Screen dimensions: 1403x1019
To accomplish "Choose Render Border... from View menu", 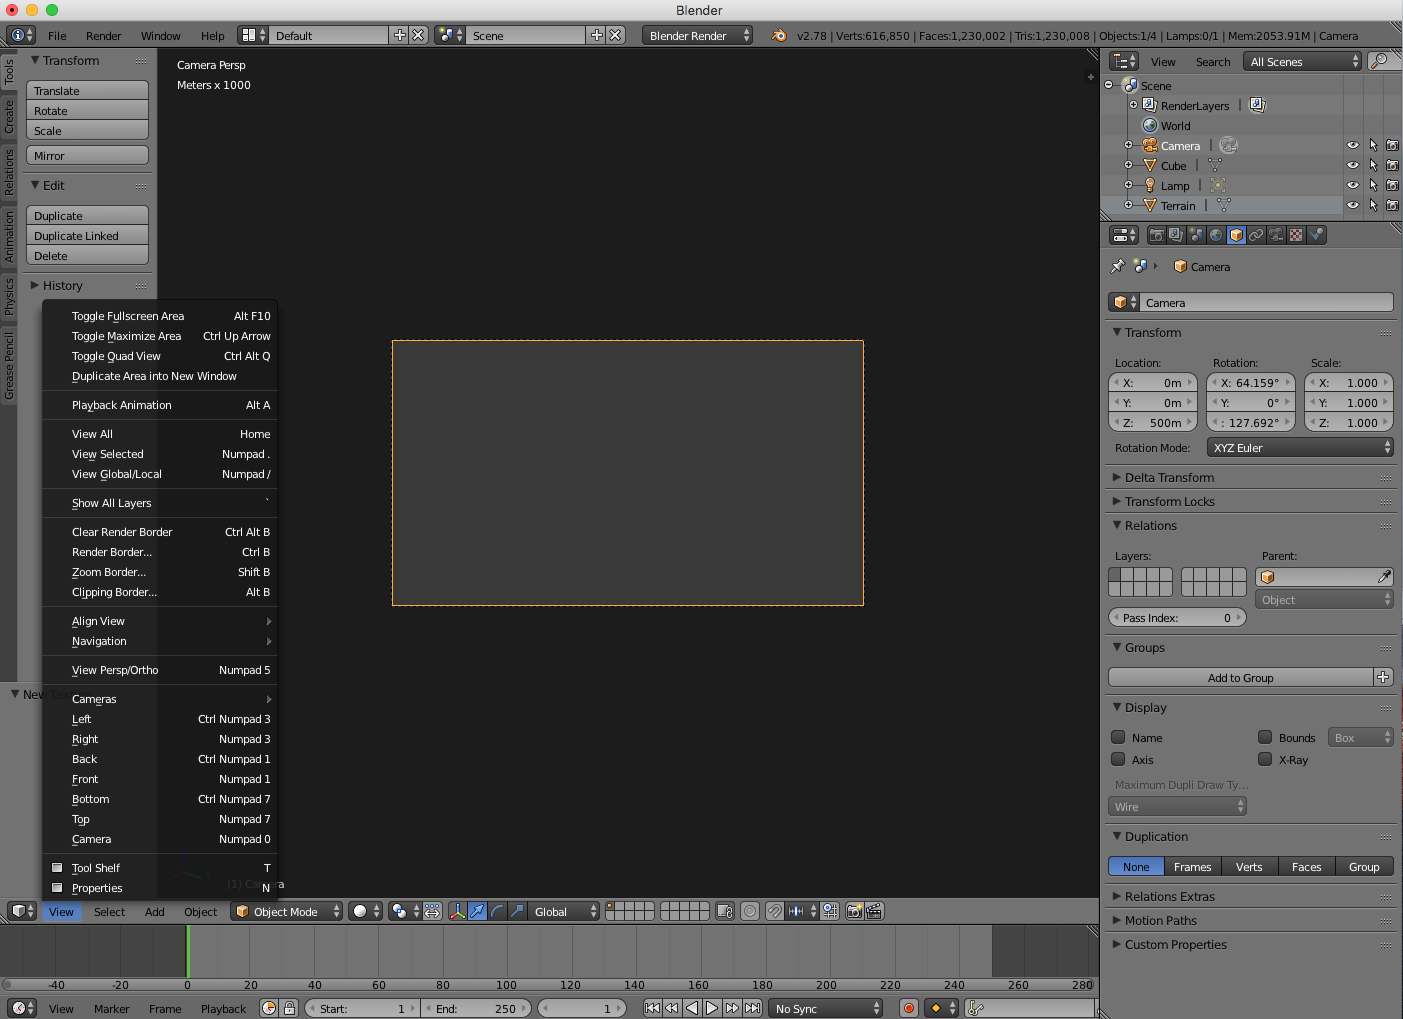I will pos(159,552).
